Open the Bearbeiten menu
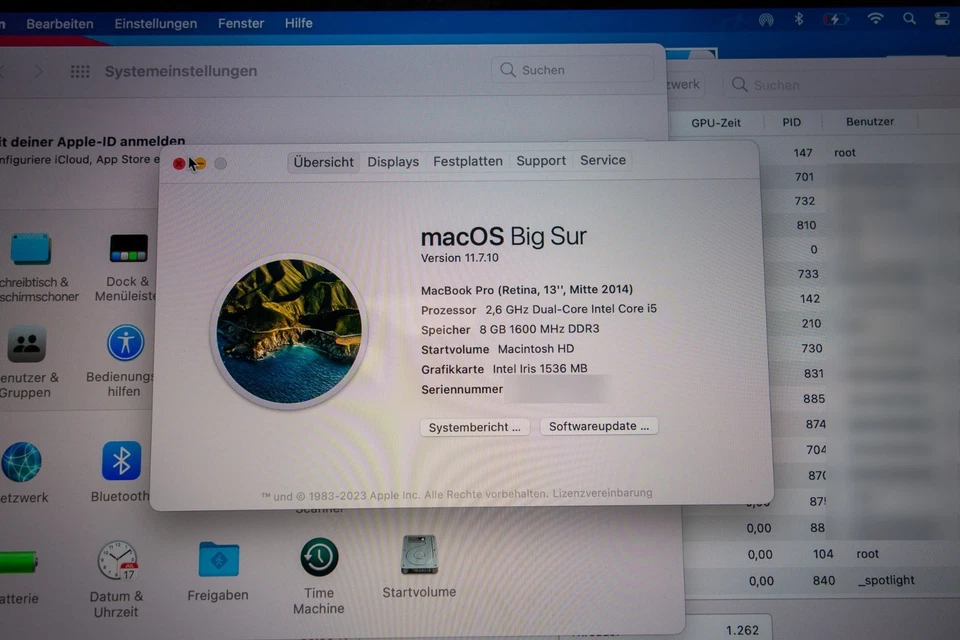This screenshot has width=960, height=640. point(60,24)
